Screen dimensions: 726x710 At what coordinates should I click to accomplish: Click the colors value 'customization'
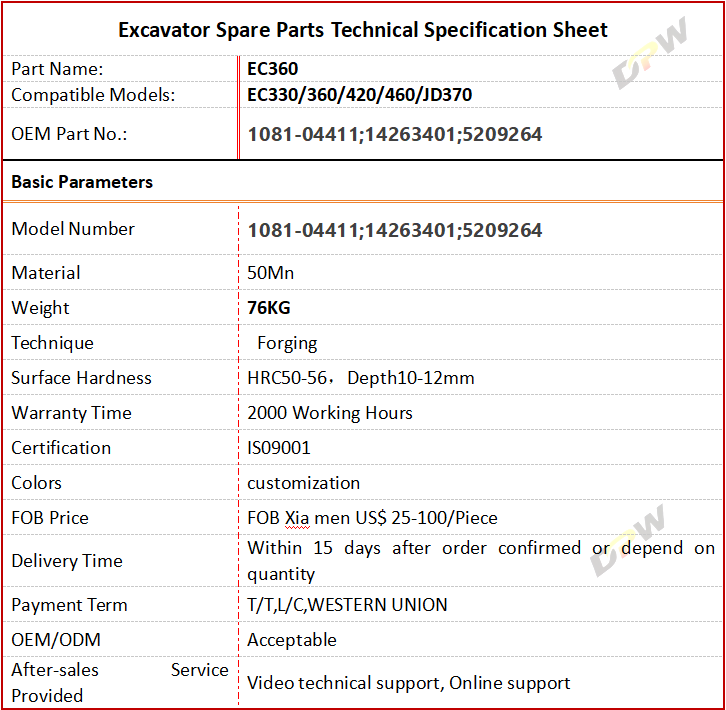coord(303,484)
